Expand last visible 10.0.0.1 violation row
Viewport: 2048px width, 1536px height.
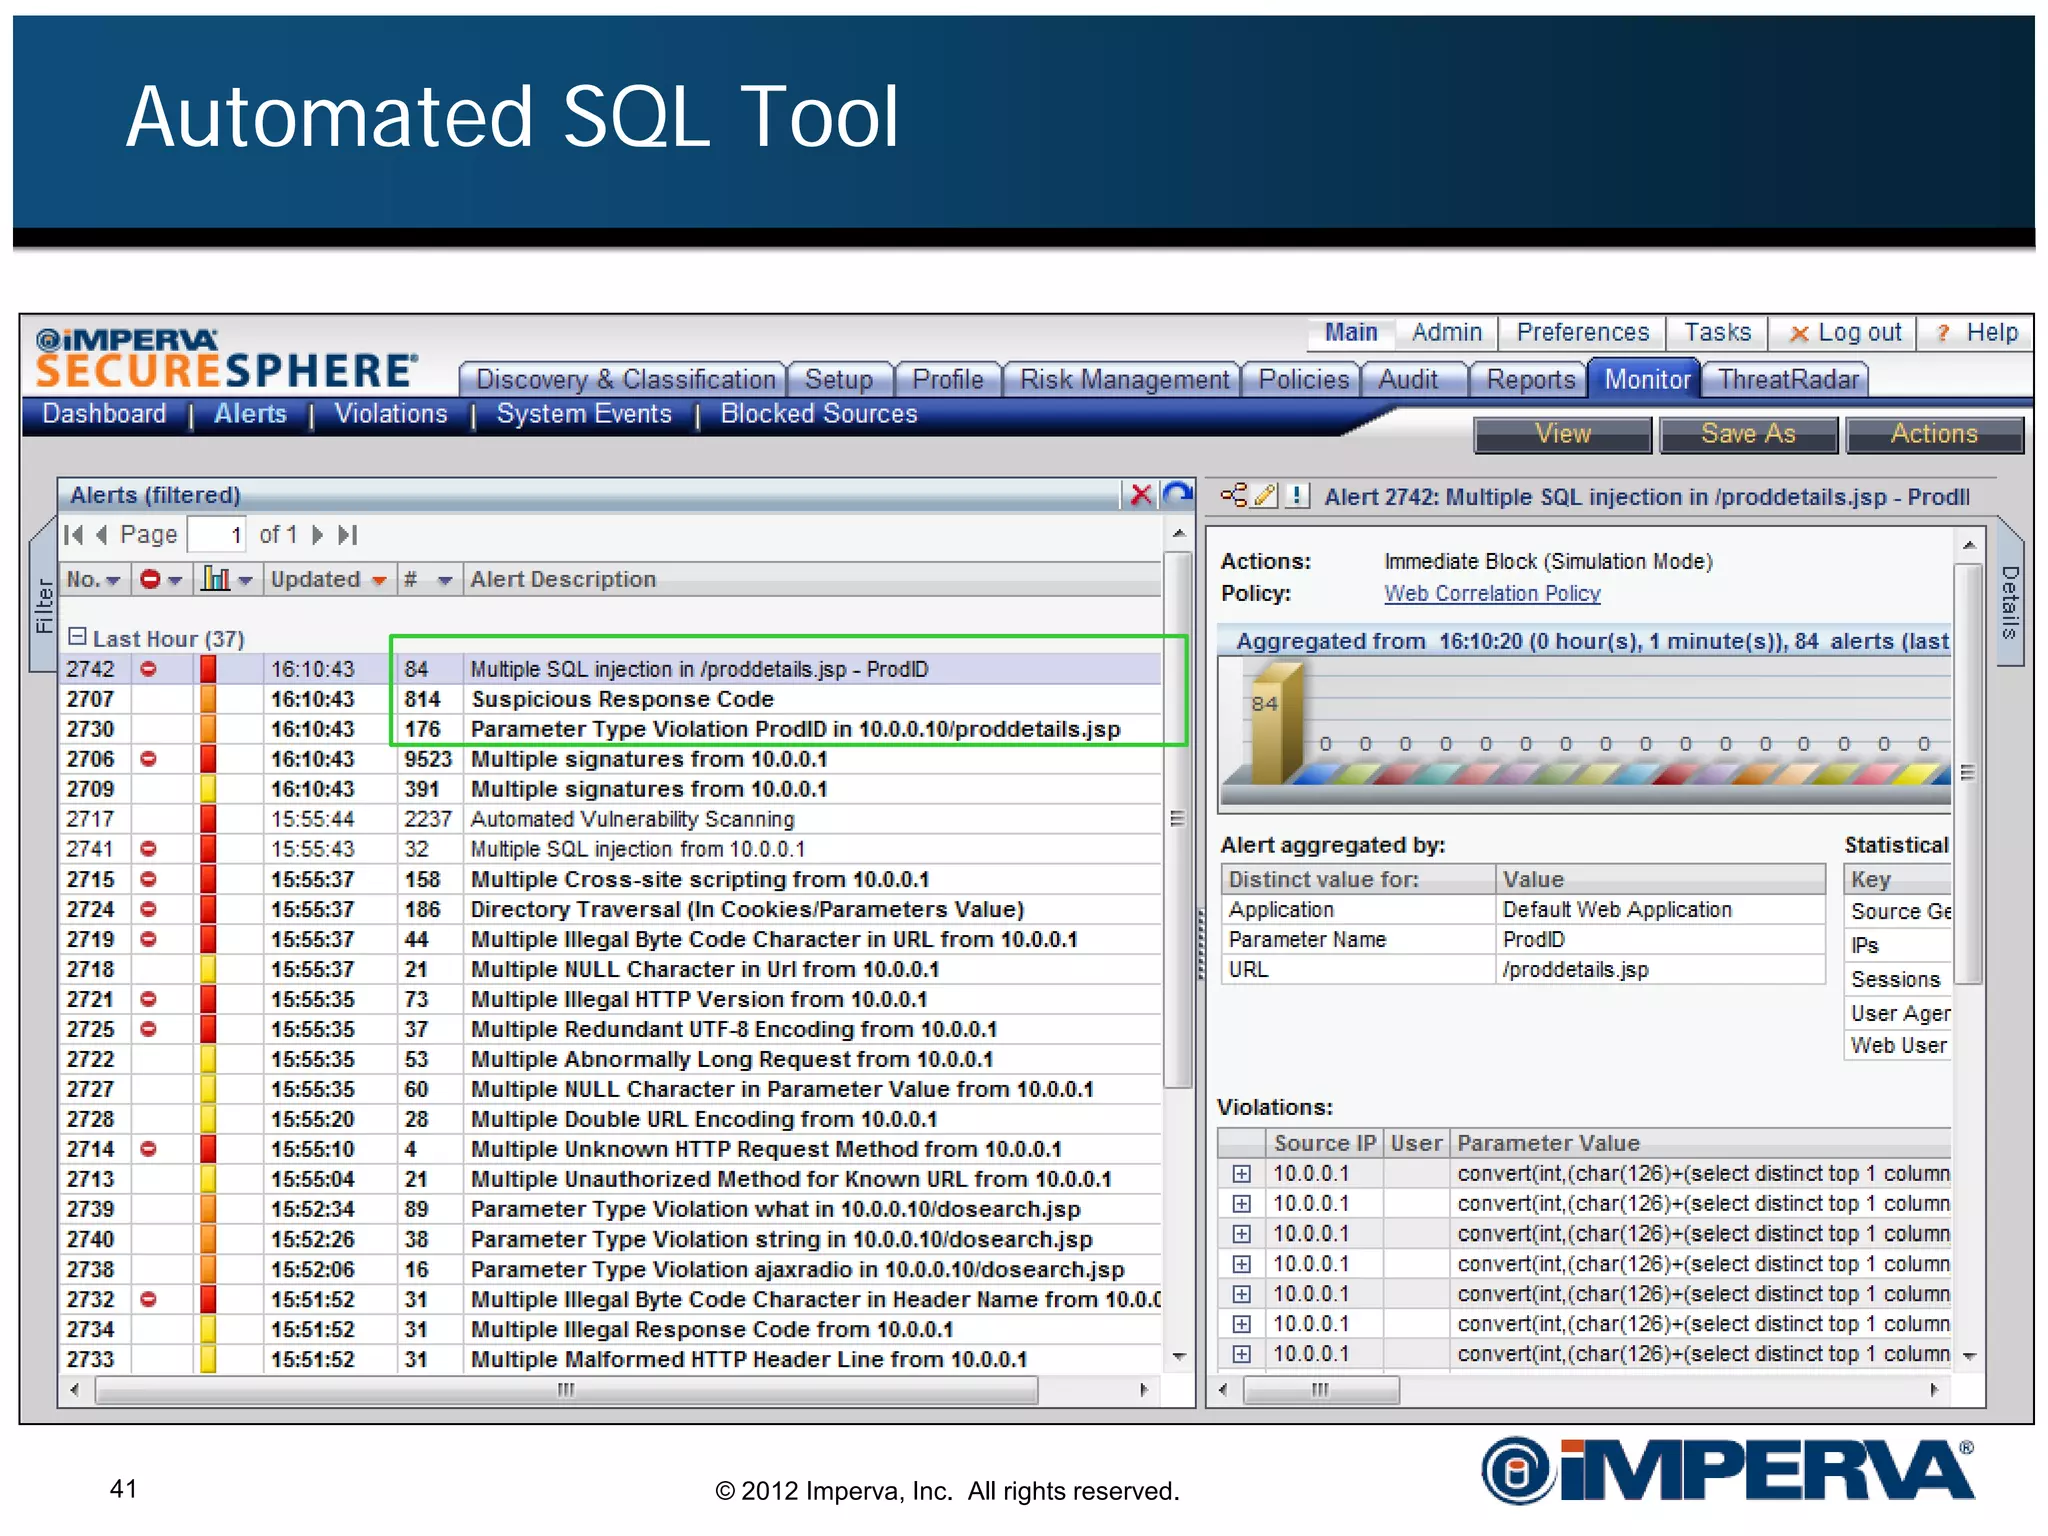point(1241,1354)
